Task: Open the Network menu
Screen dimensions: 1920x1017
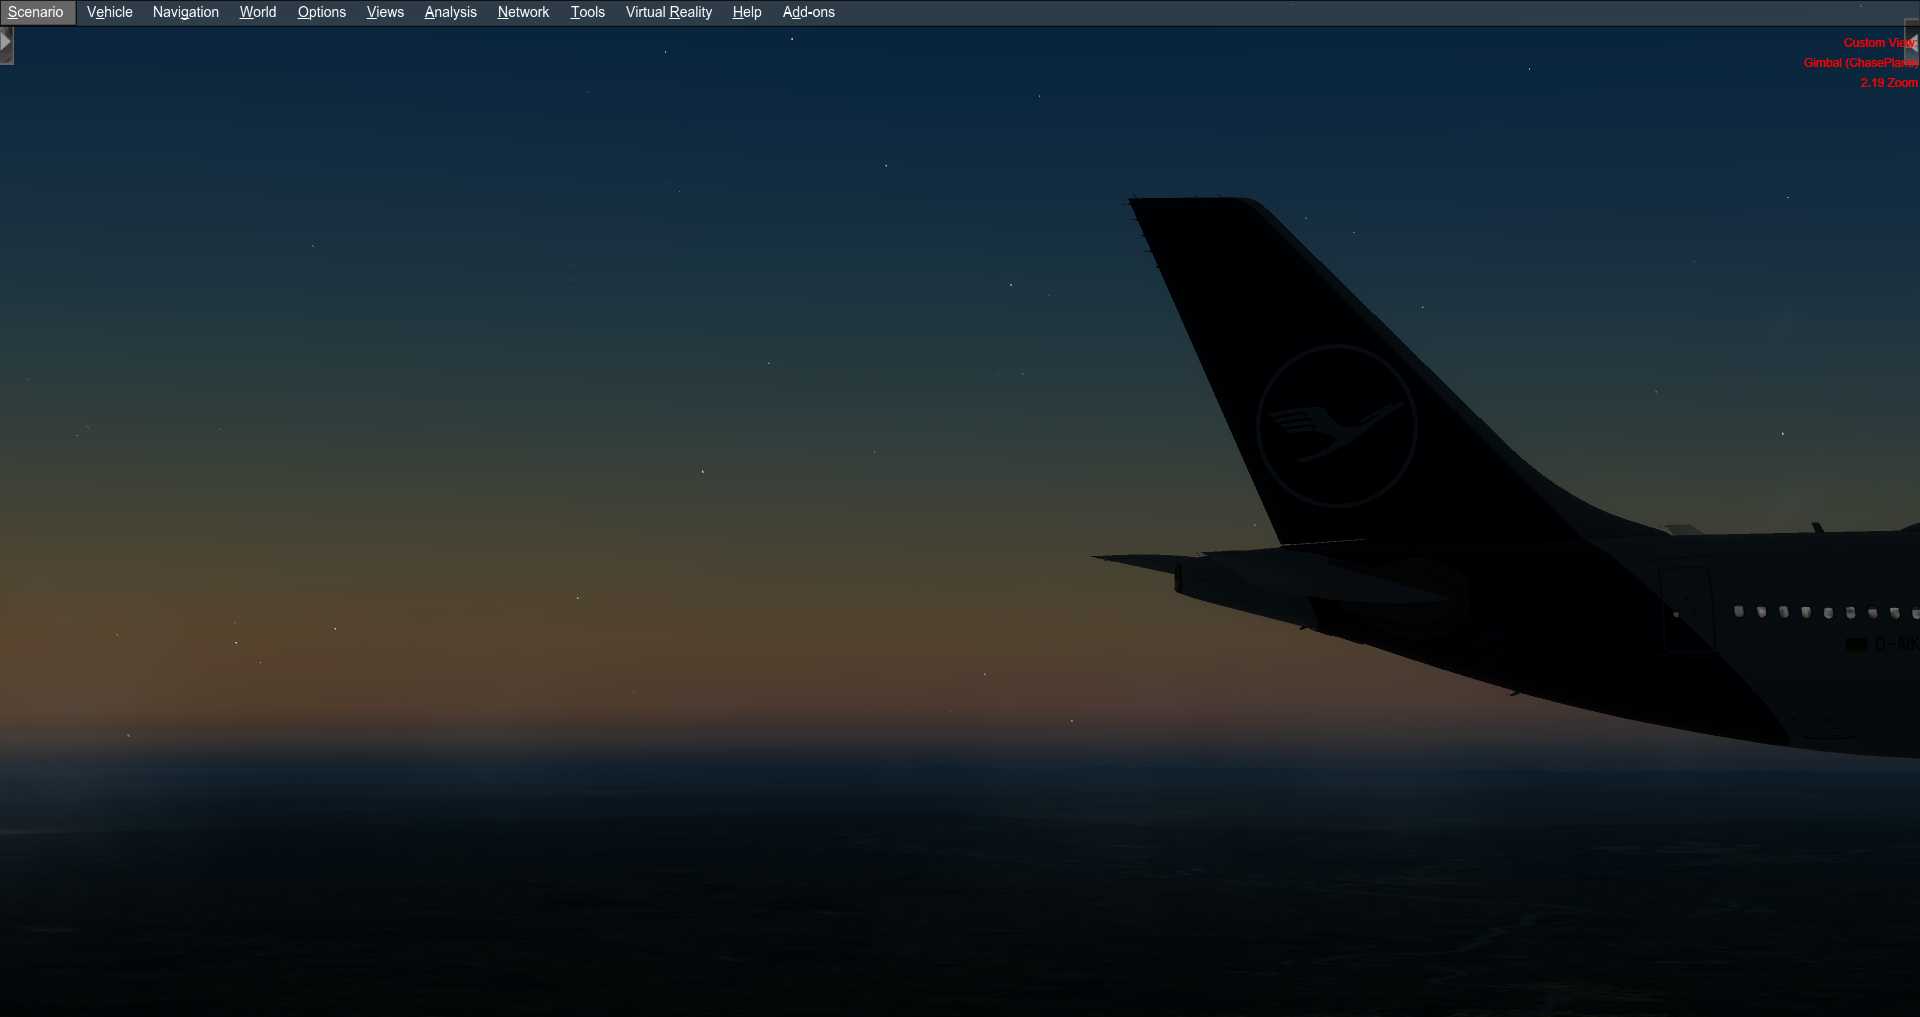Action: point(523,12)
